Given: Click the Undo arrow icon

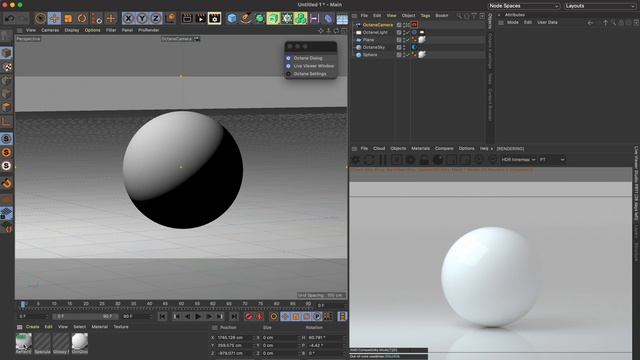Looking at the screenshot, I should [10, 18].
